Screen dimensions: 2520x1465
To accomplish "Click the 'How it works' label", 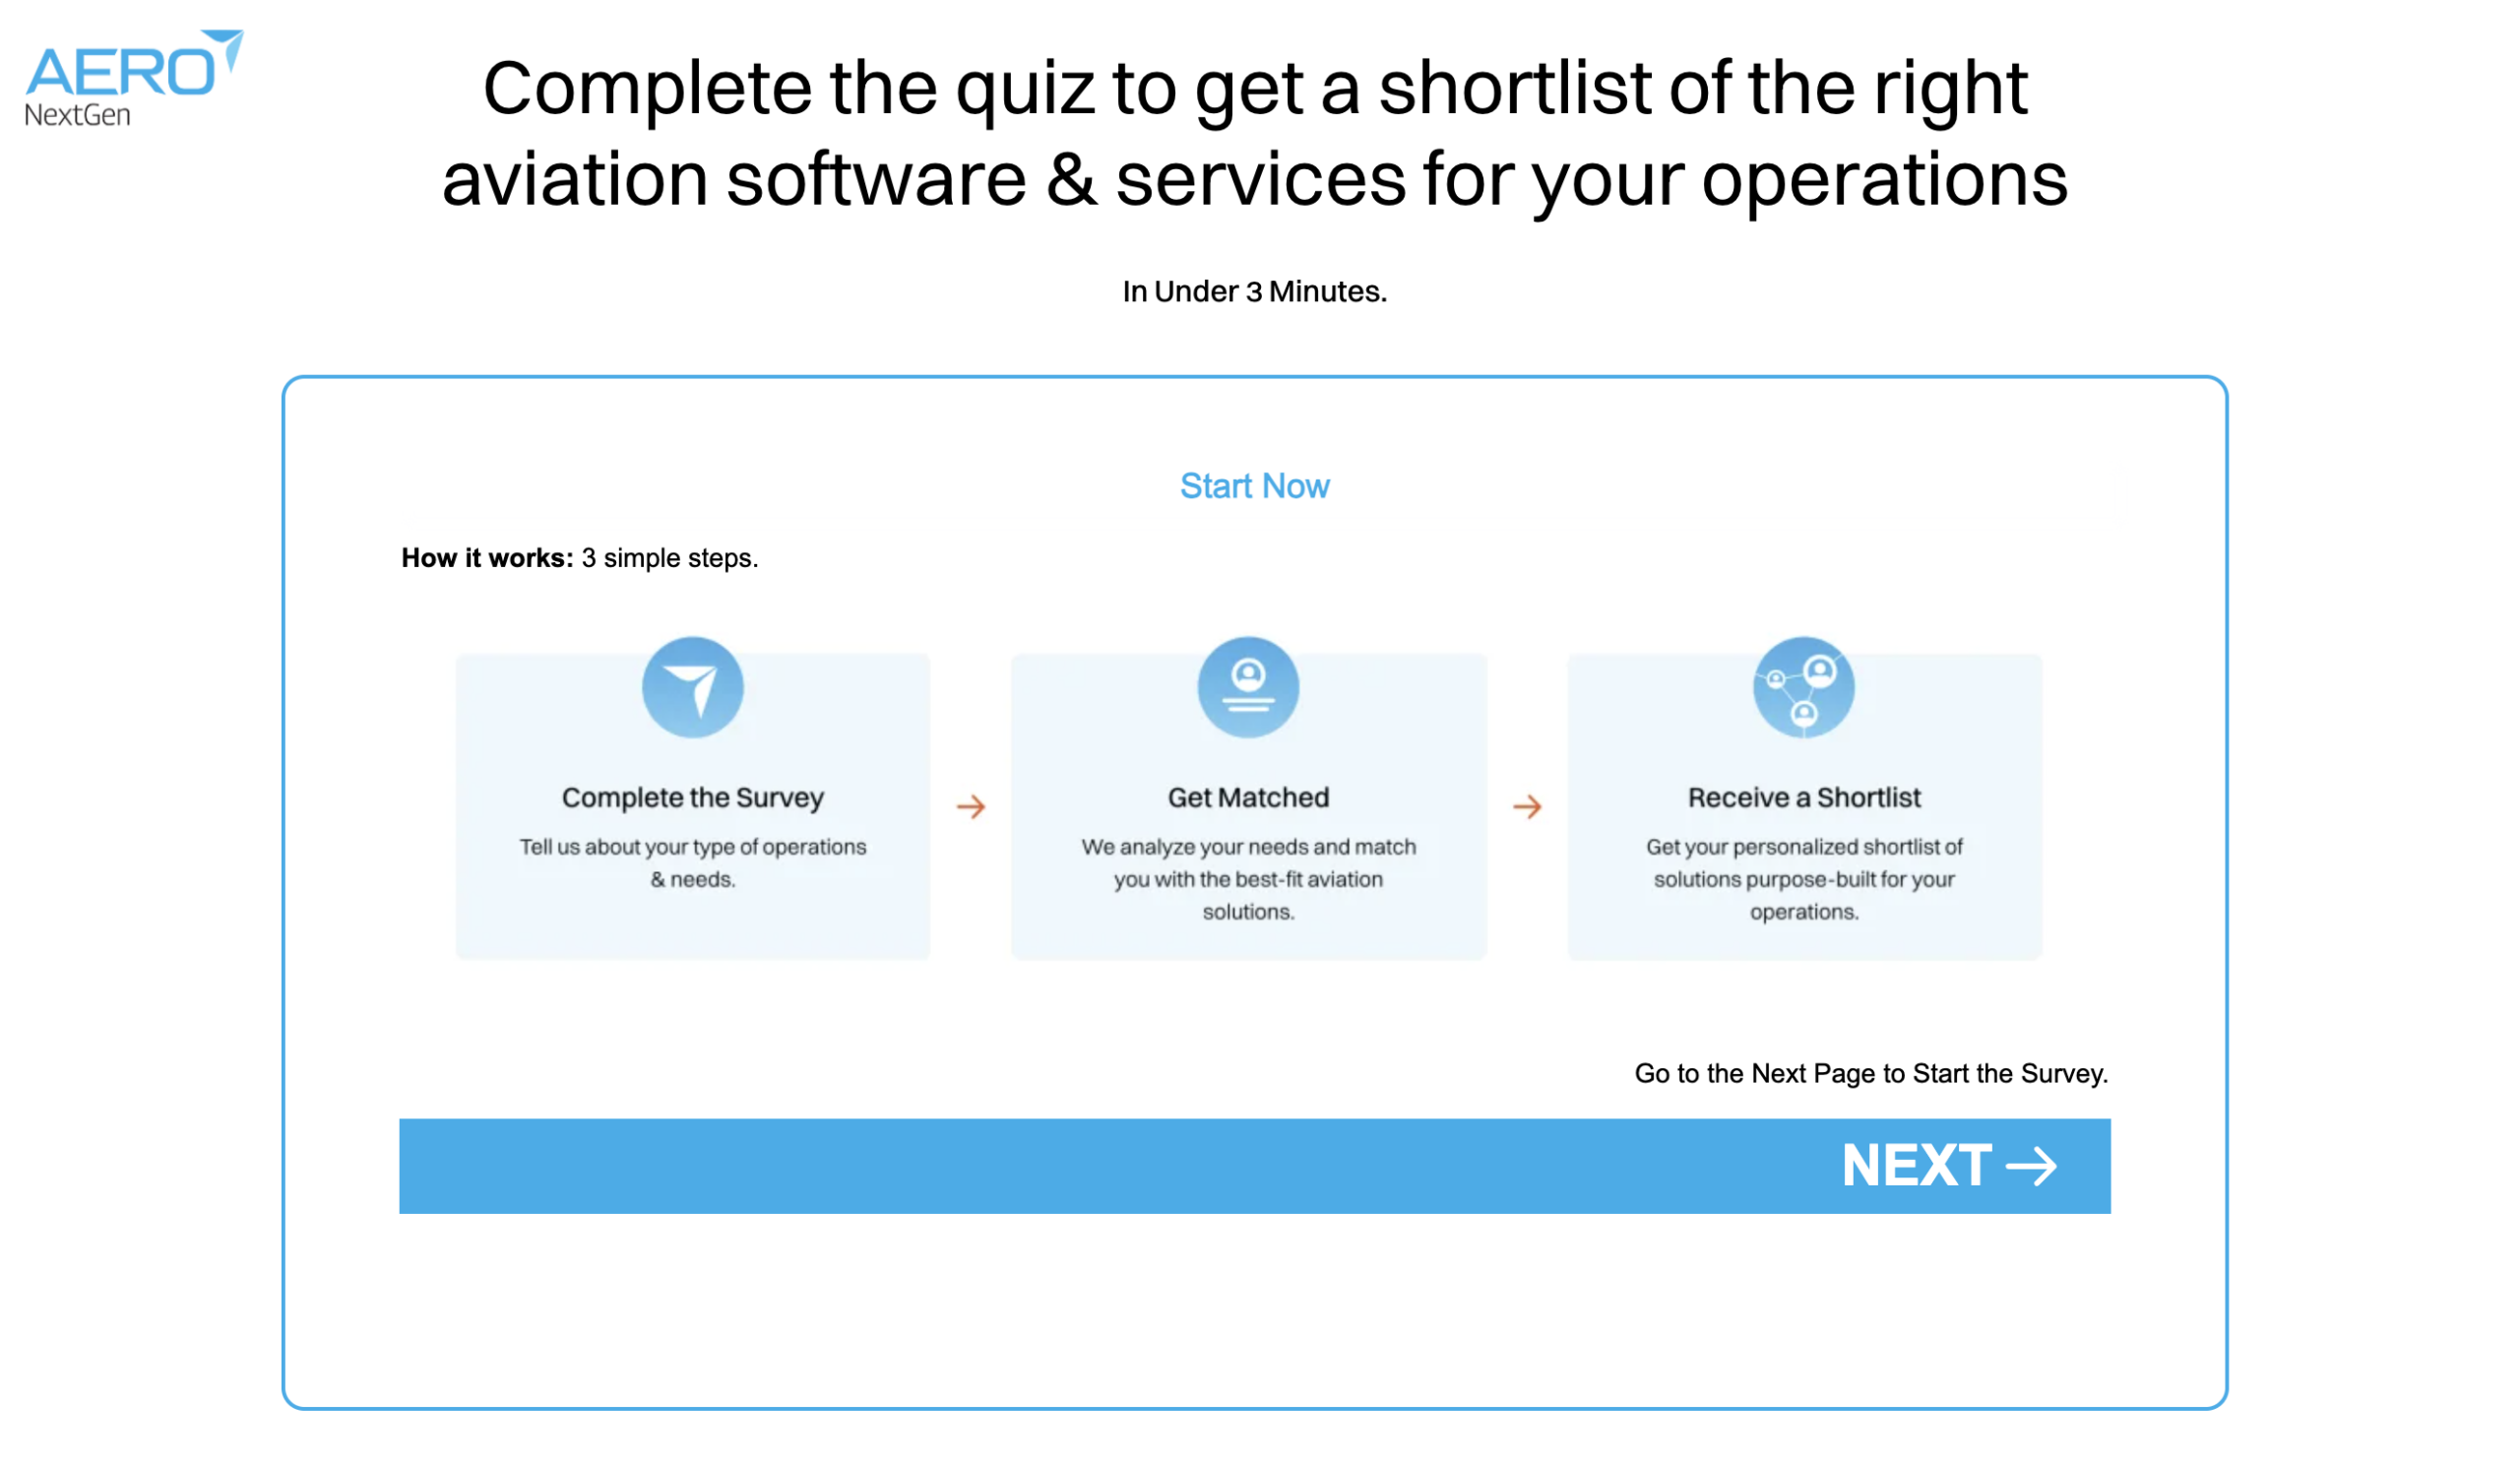I will (489, 560).
